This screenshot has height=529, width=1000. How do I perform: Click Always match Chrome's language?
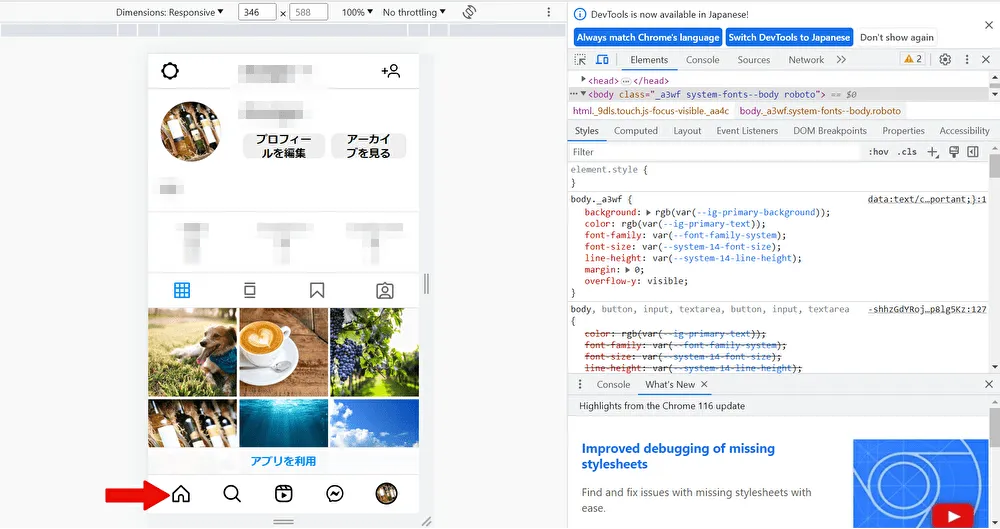648,37
